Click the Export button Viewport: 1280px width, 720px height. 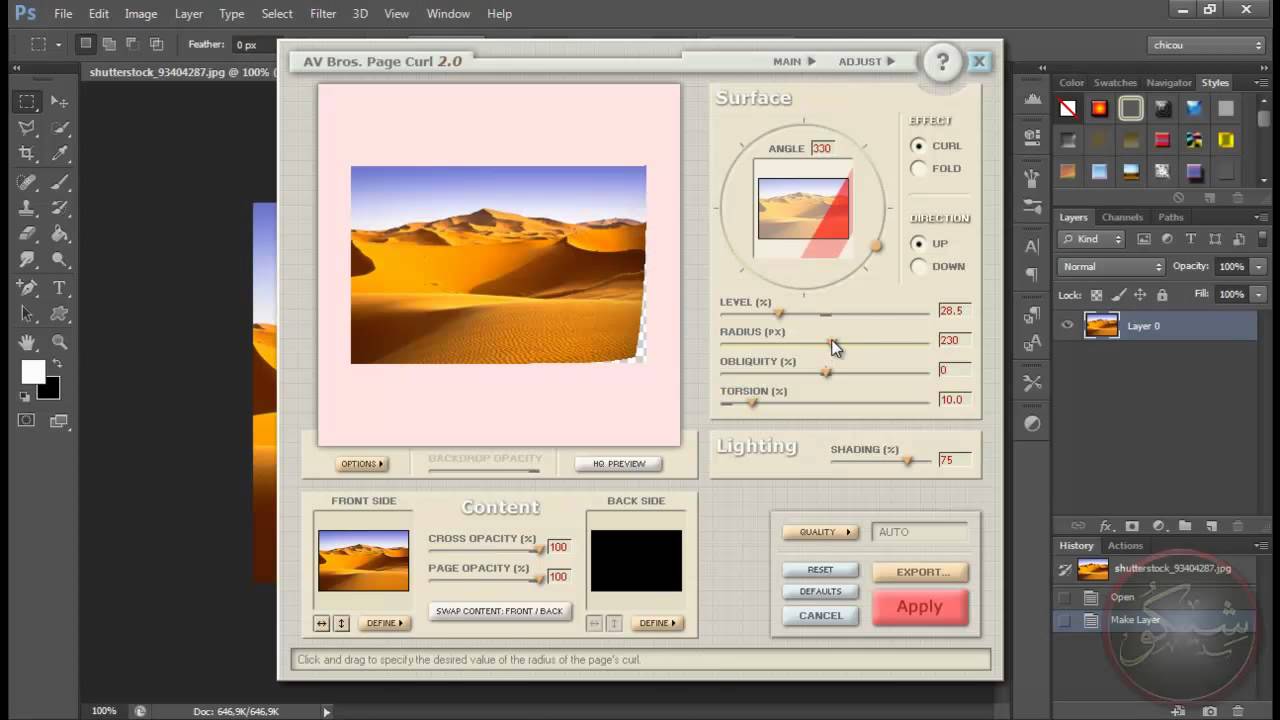tap(920, 572)
